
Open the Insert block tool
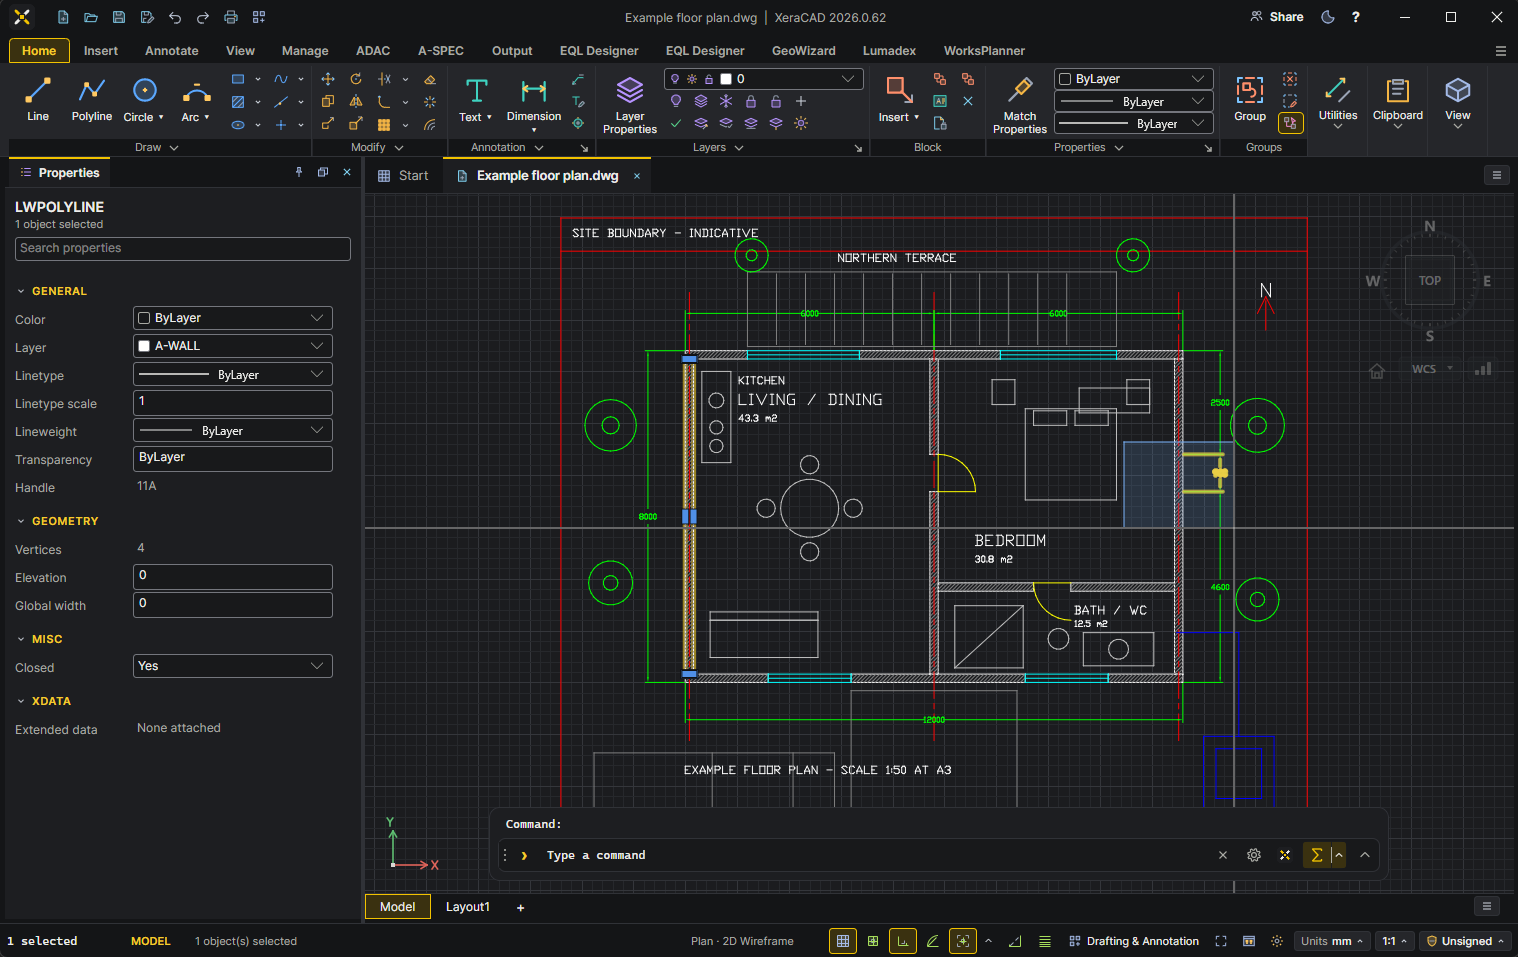pyautogui.click(x=899, y=99)
